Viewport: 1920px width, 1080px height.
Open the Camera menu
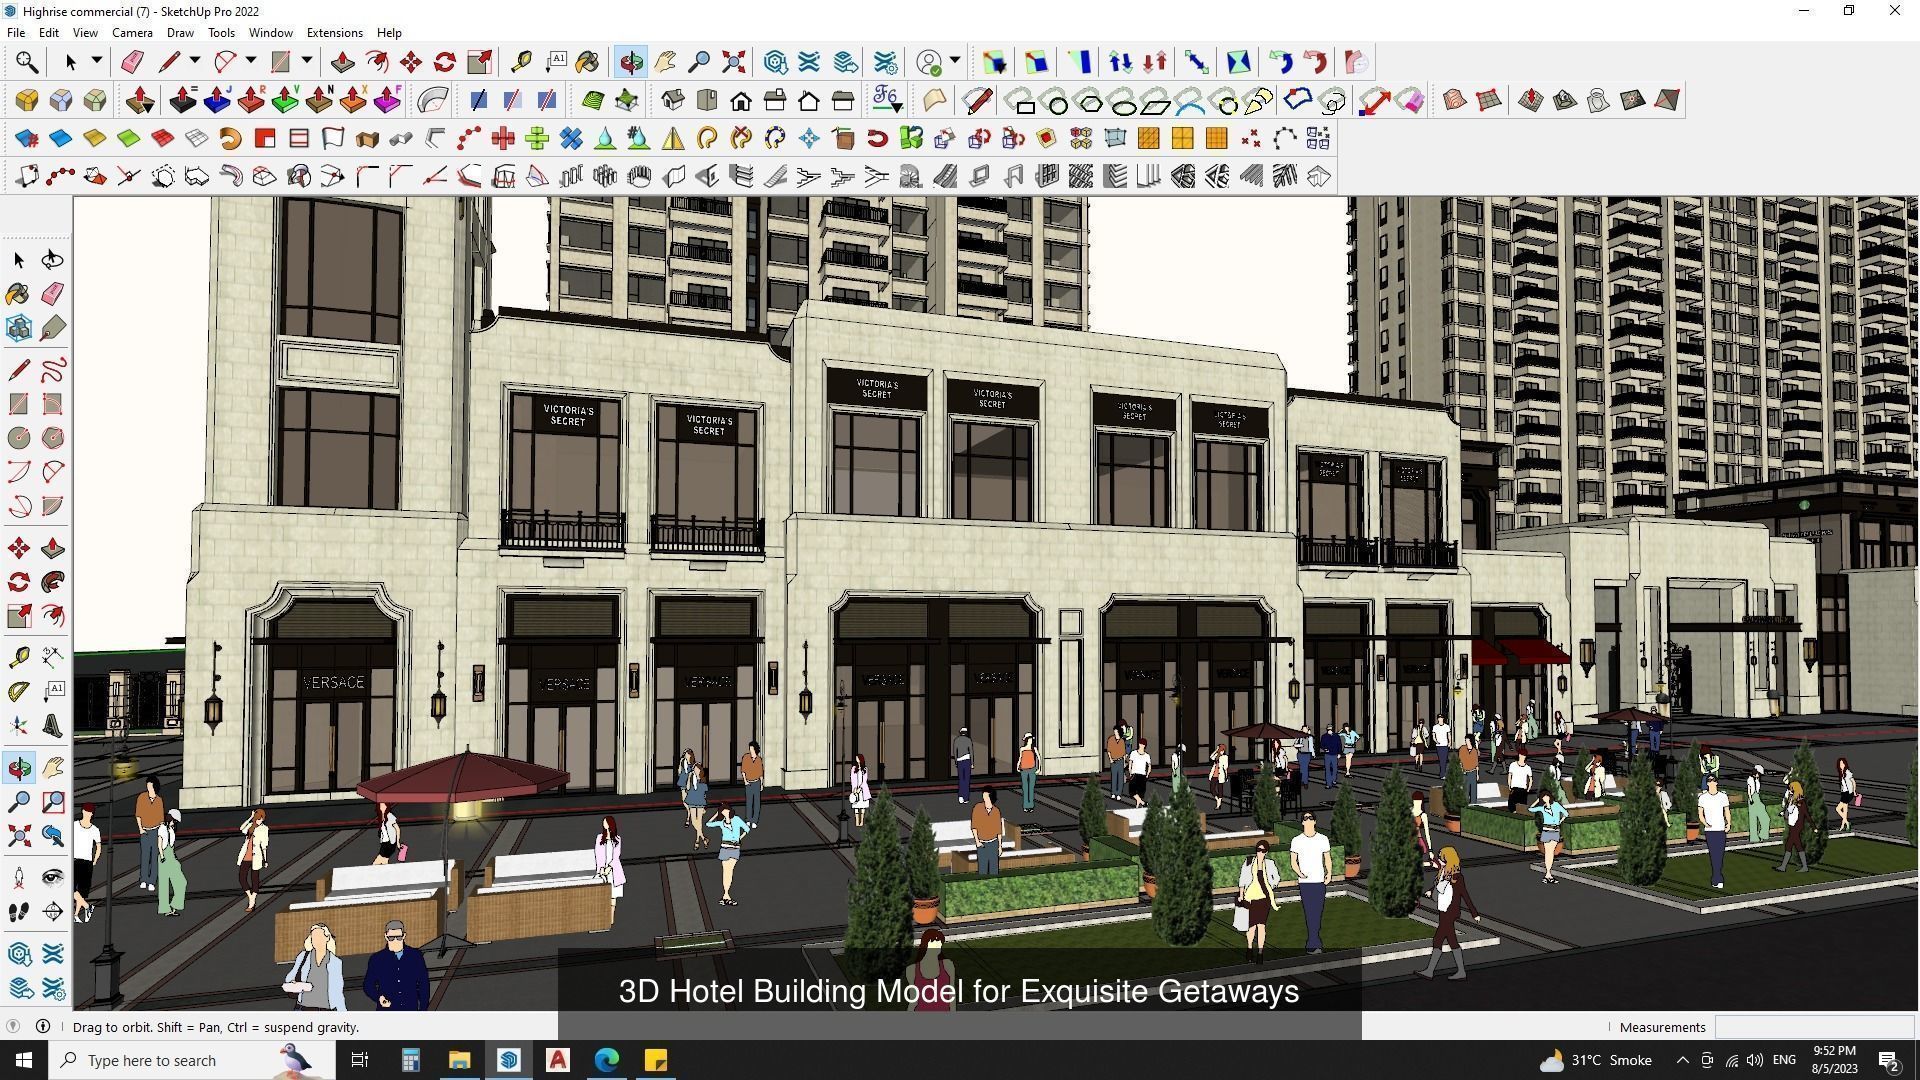[132, 32]
